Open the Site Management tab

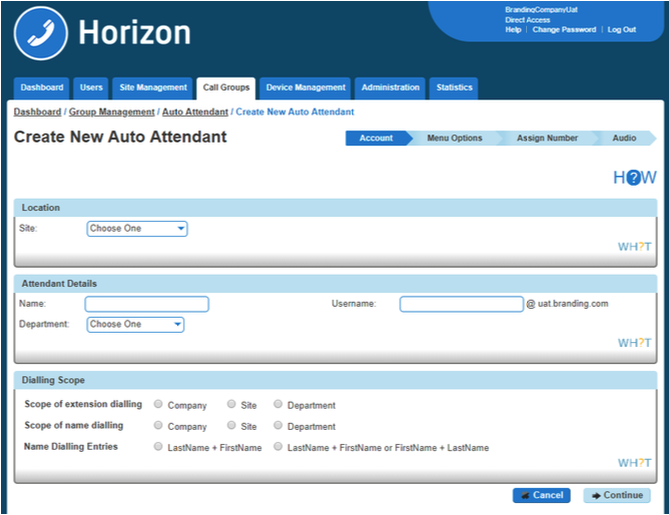(x=153, y=88)
